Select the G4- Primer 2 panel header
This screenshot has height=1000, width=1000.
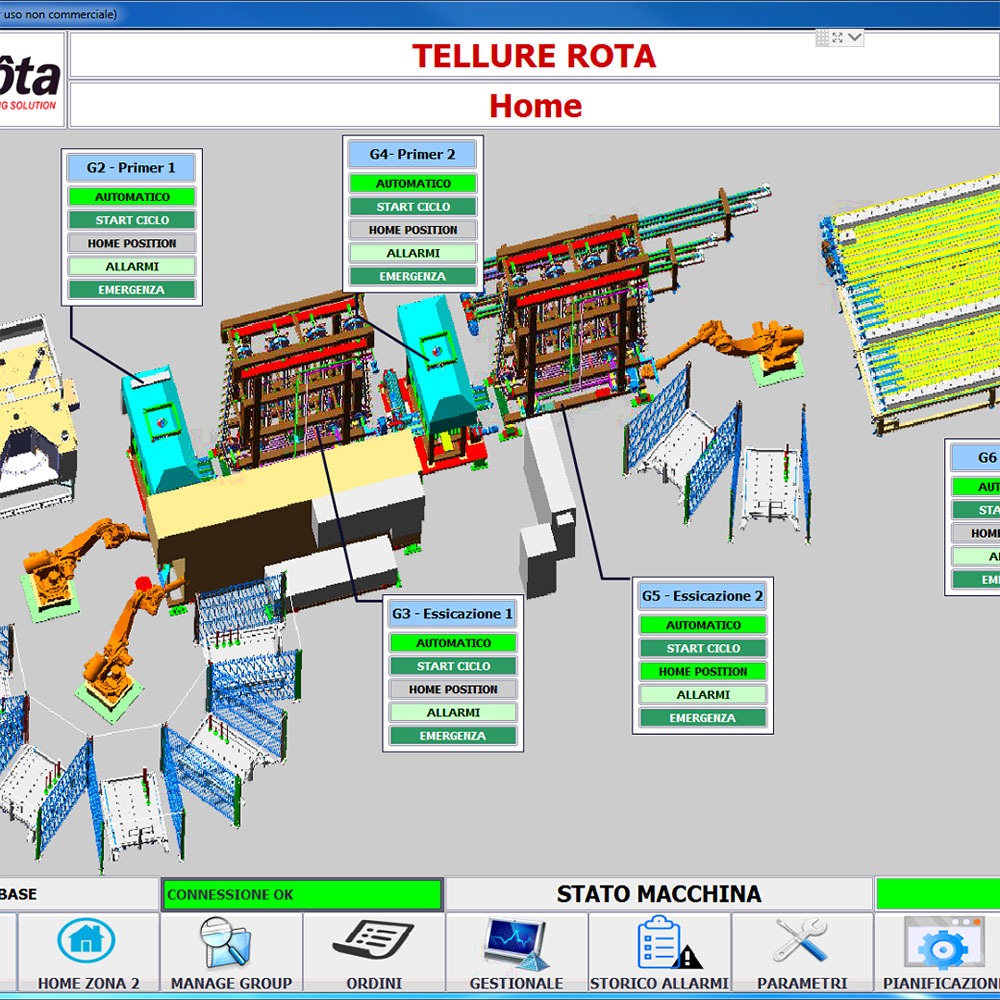(413, 154)
